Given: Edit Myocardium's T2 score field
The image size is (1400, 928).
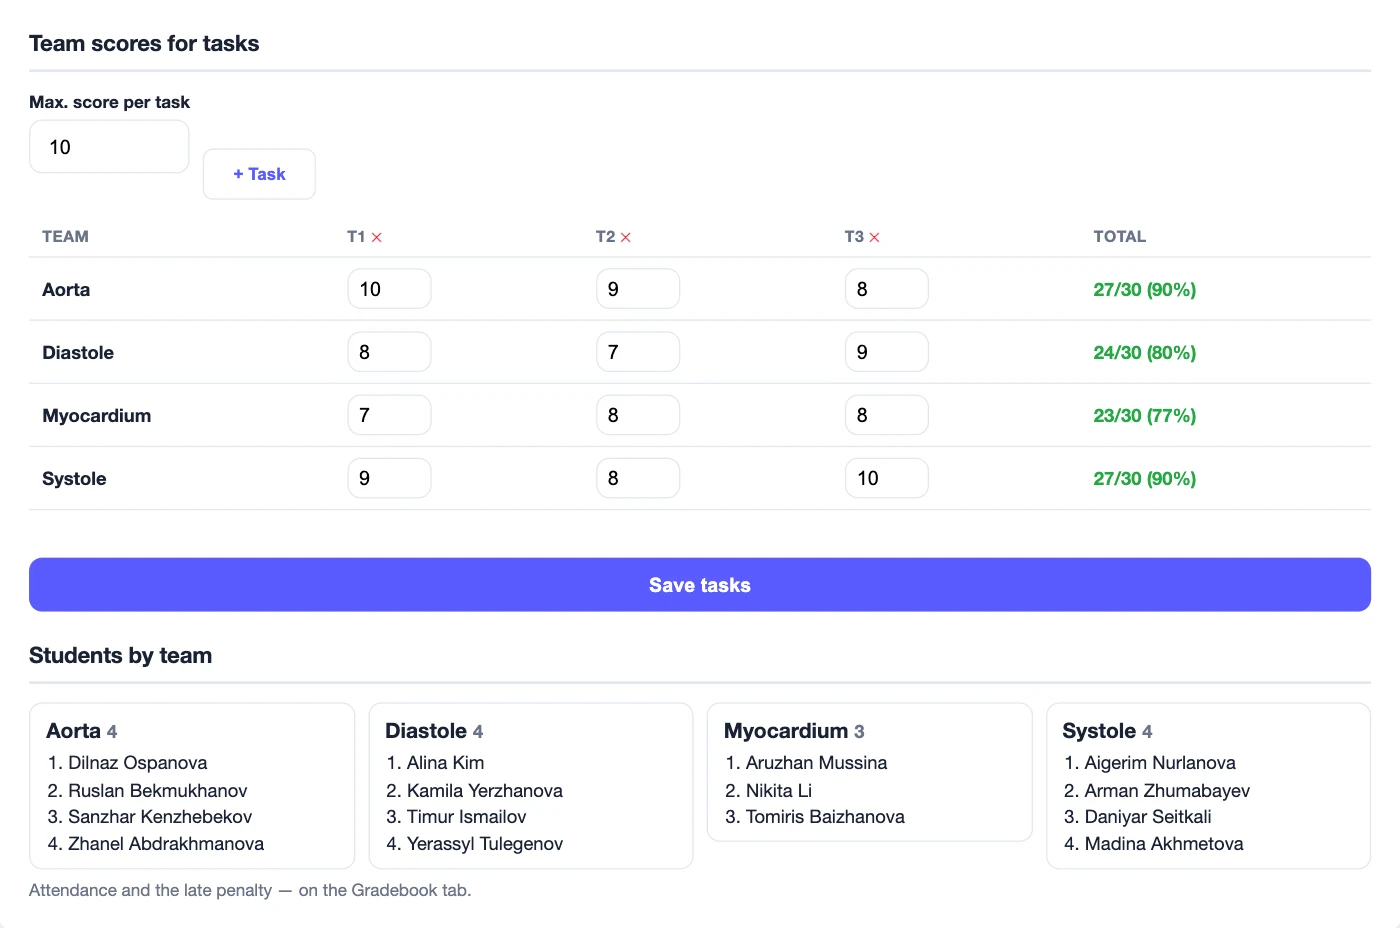Looking at the screenshot, I should tap(638, 415).
